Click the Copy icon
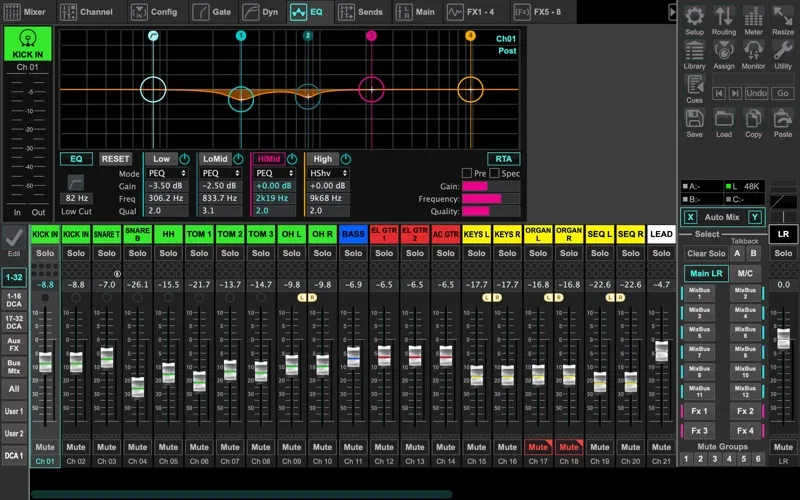 pyautogui.click(x=753, y=123)
